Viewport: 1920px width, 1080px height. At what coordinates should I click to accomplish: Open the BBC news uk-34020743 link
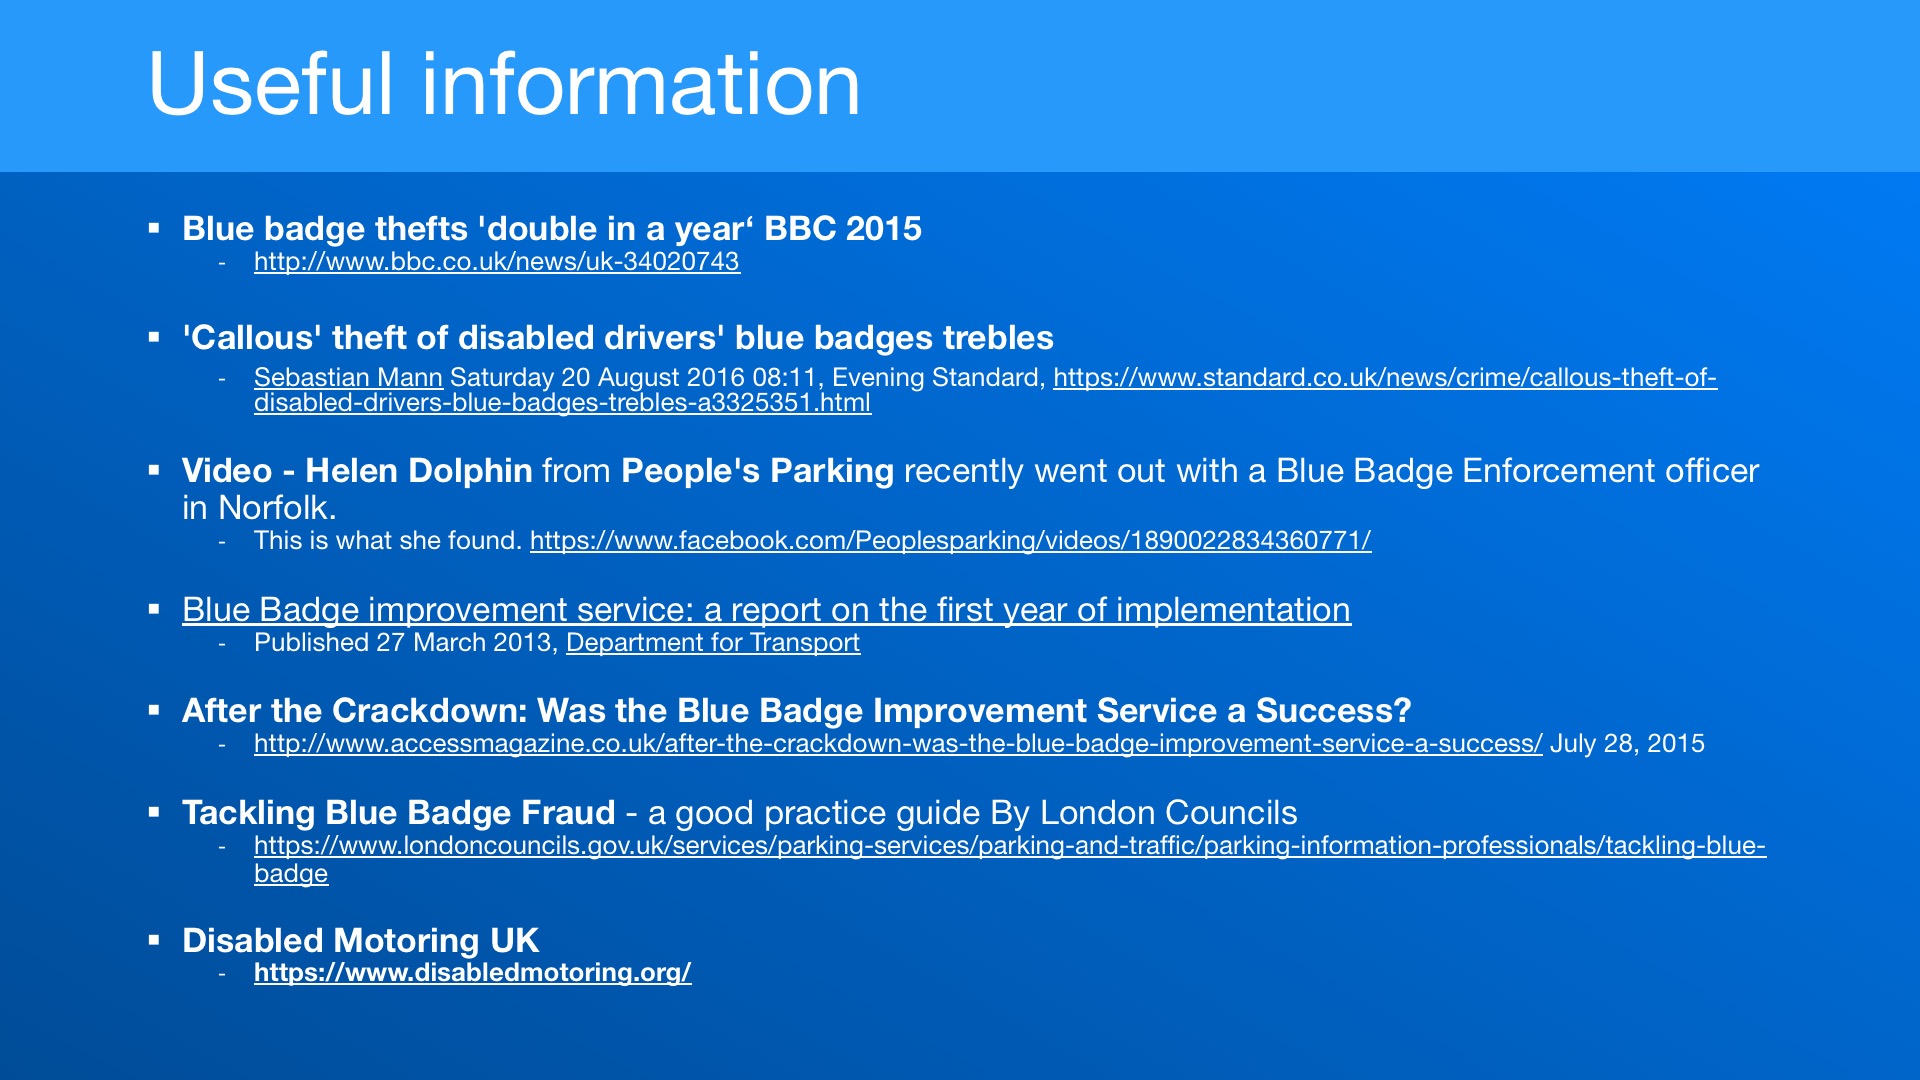tap(497, 262)
